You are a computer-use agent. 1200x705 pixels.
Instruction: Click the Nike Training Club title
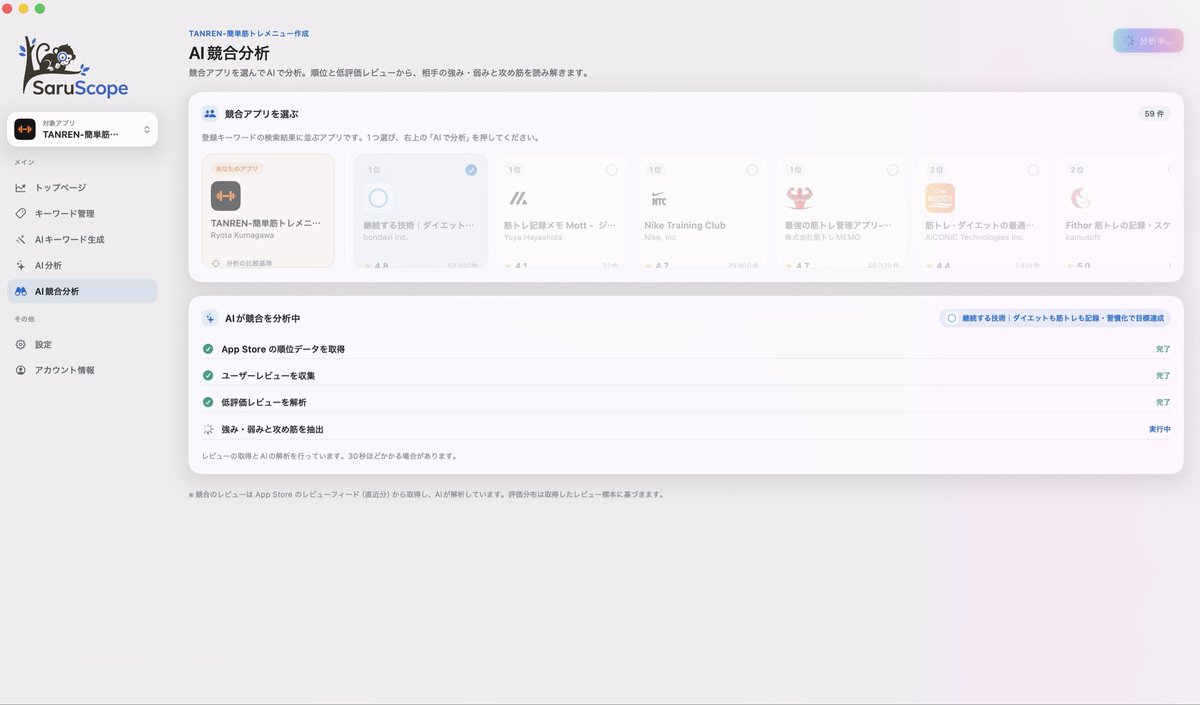tap(685, 225)
